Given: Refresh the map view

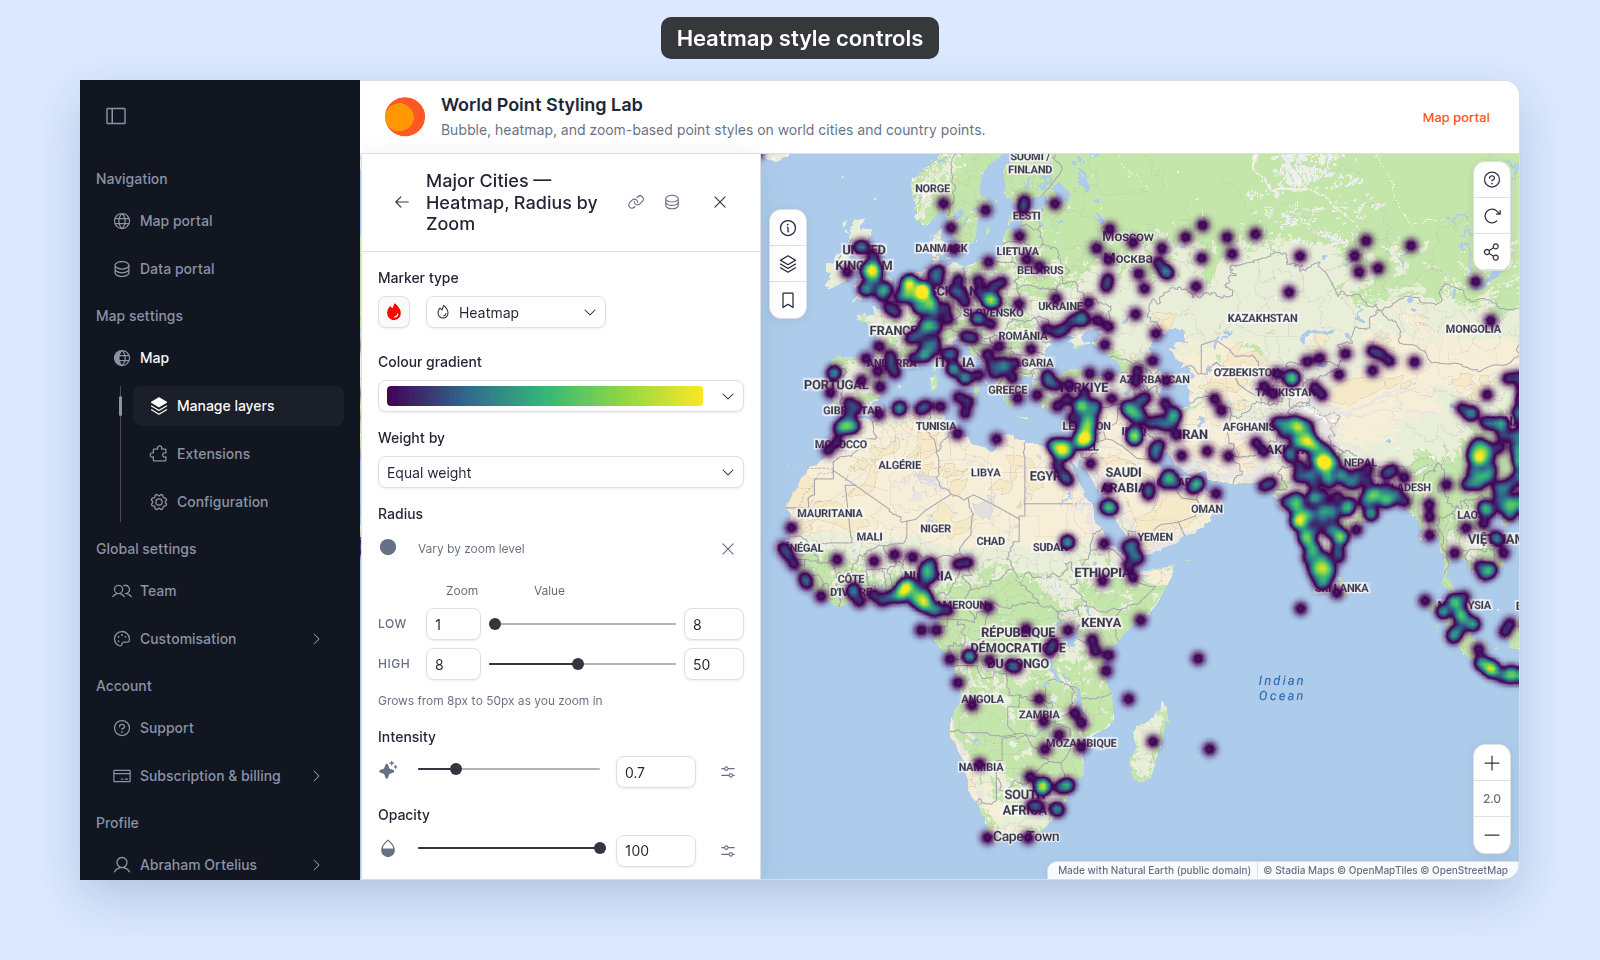Looking at the screenshot, I should [1492, 216].
